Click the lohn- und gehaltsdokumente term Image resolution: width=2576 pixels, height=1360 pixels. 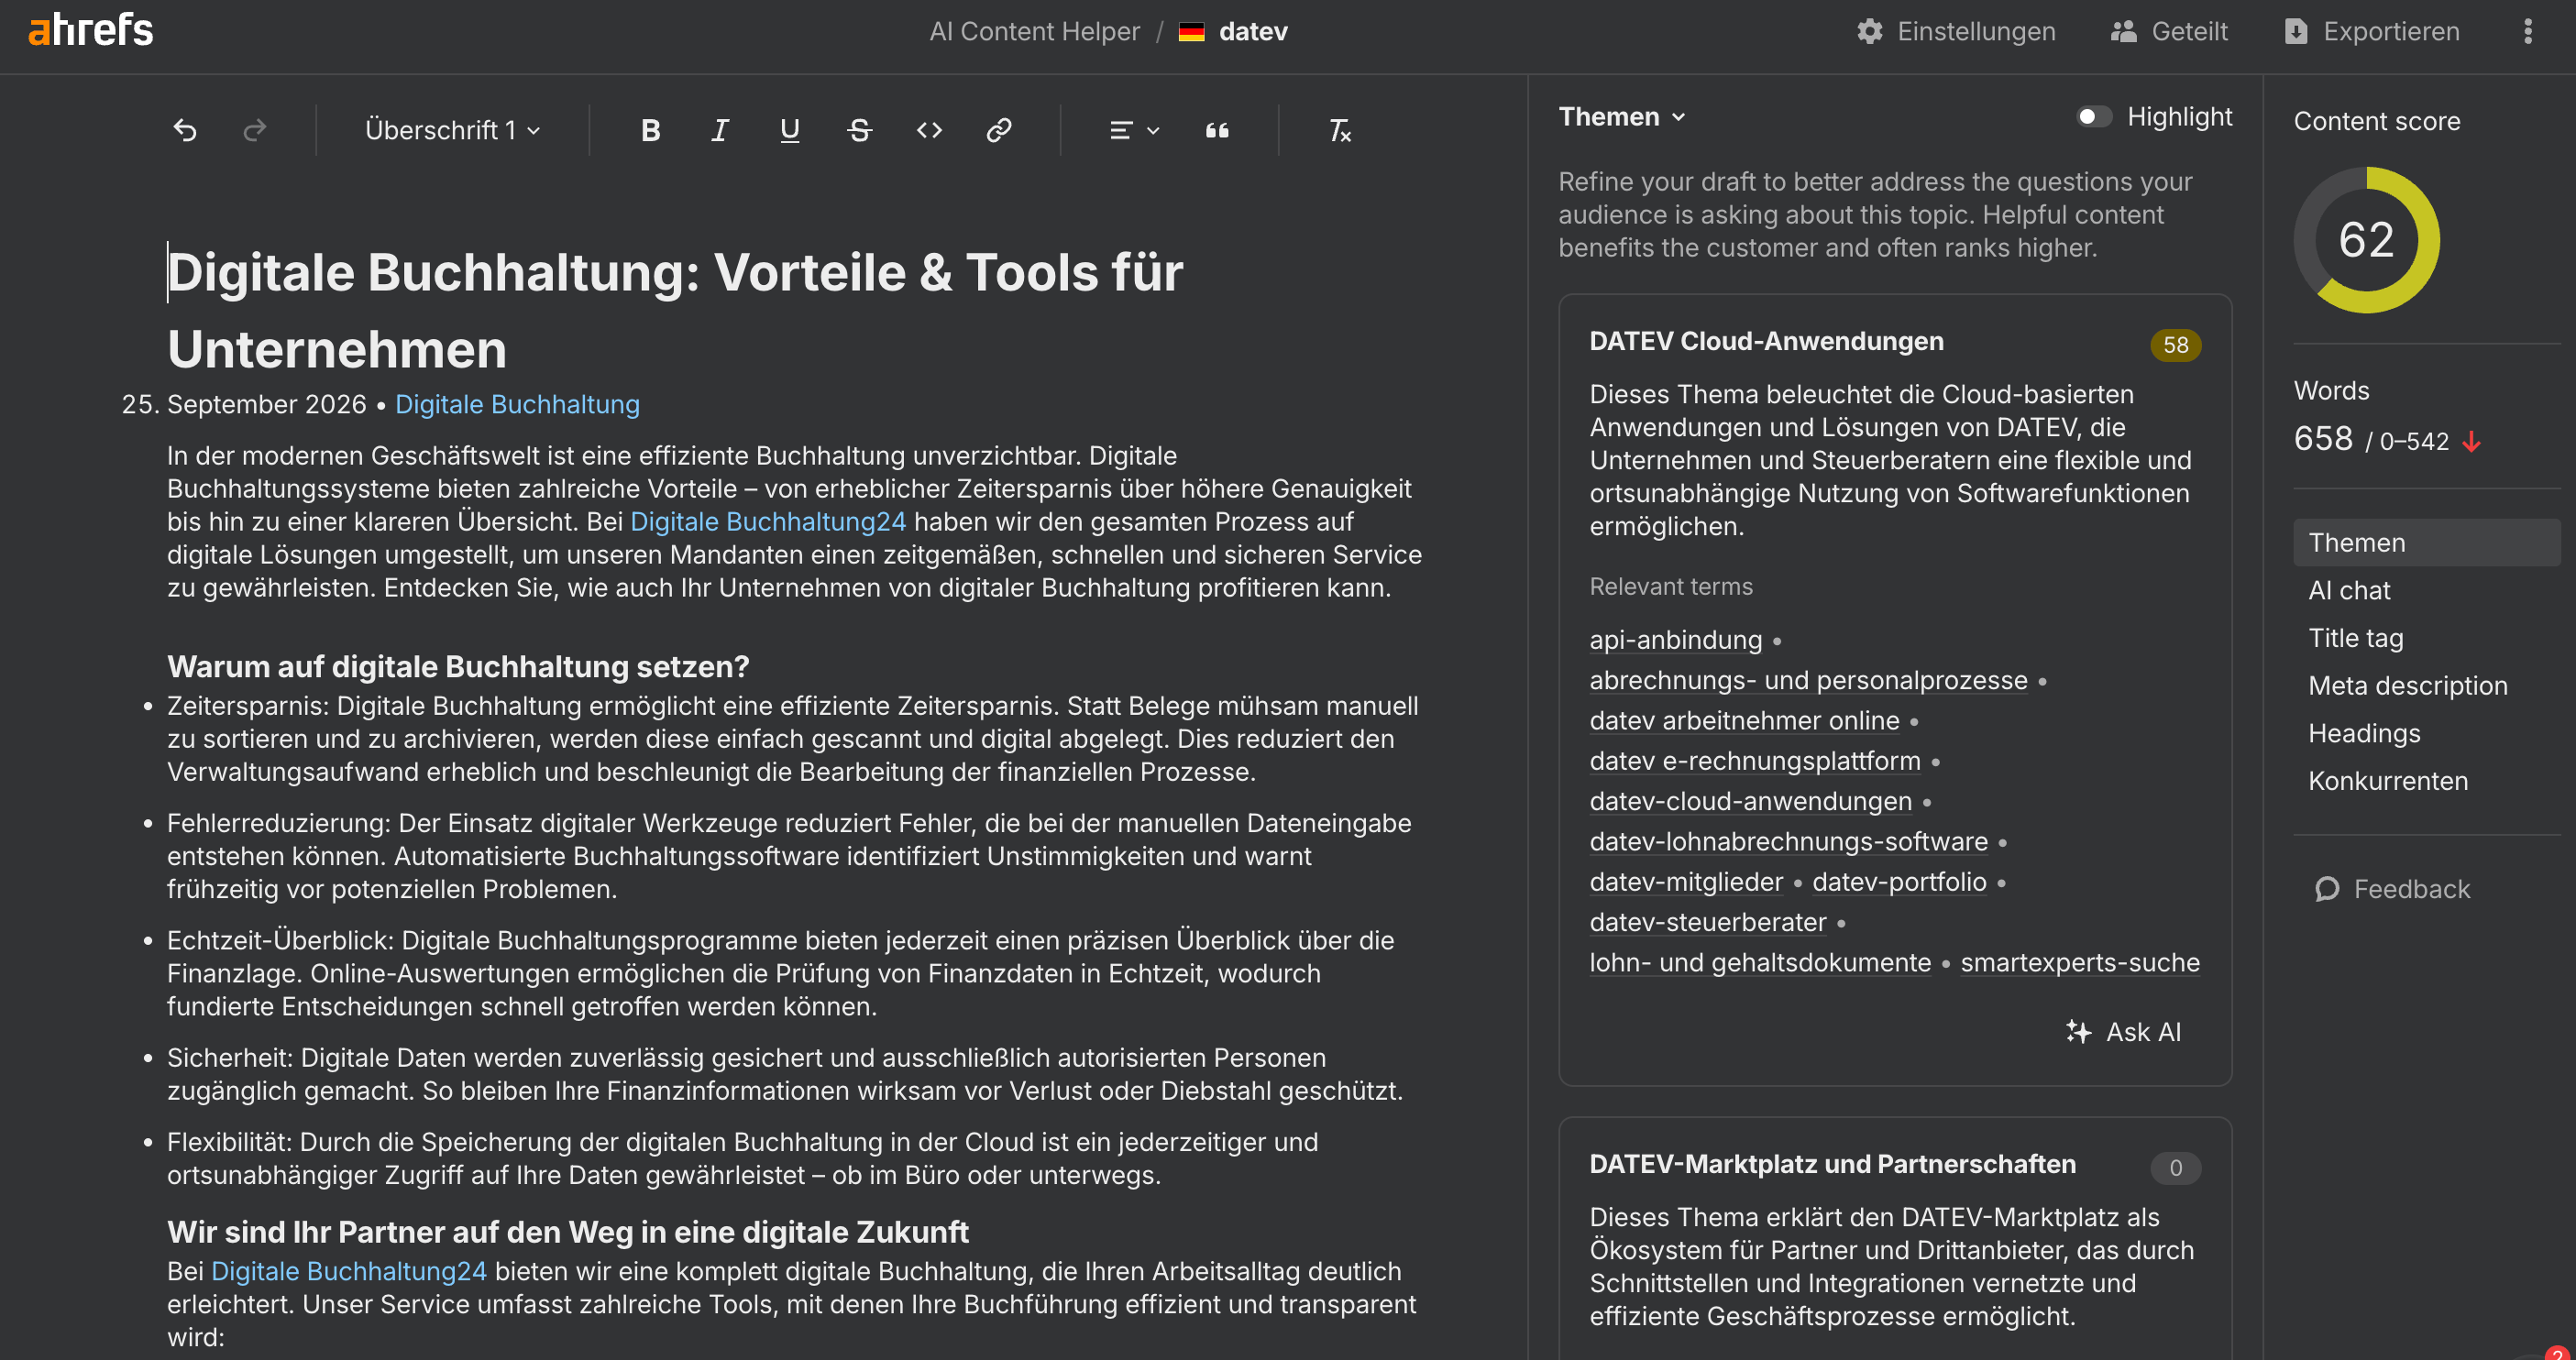(1760, 963)
